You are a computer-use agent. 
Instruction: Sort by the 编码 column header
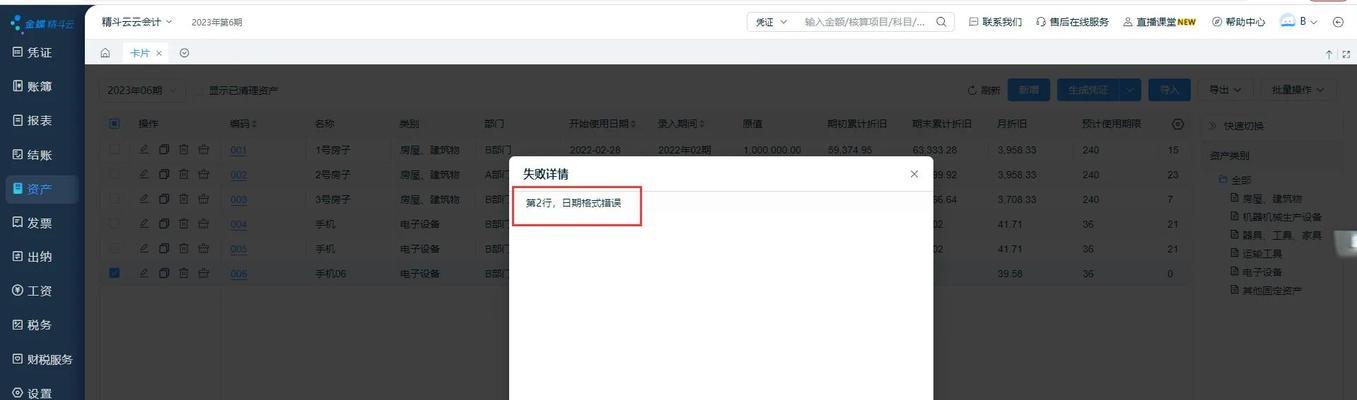tap(243, 124)
